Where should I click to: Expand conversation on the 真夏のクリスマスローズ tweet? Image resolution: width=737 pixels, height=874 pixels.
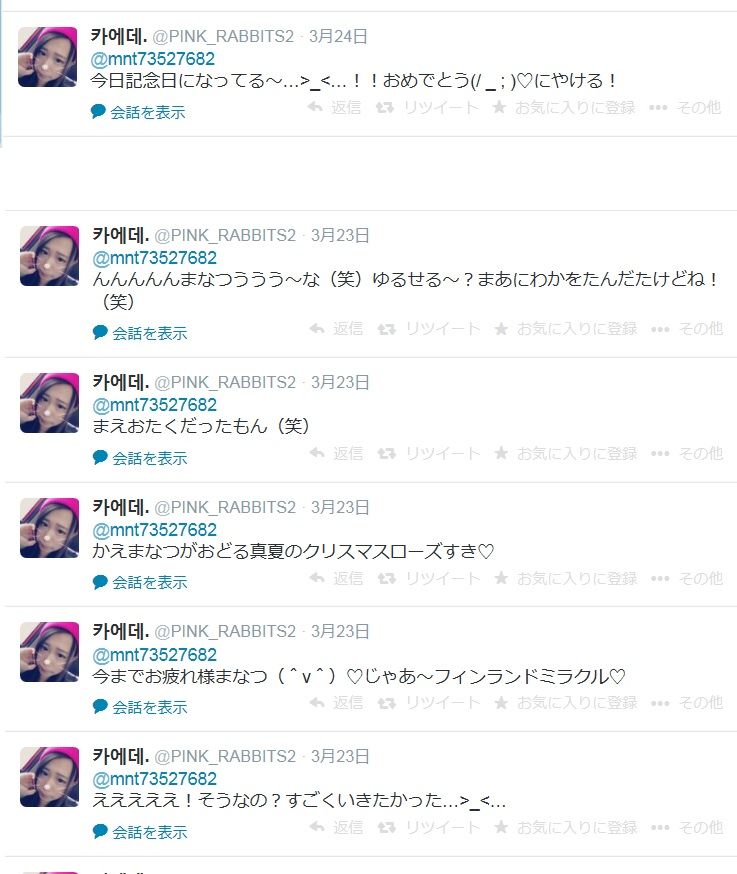tap(140, 582)
